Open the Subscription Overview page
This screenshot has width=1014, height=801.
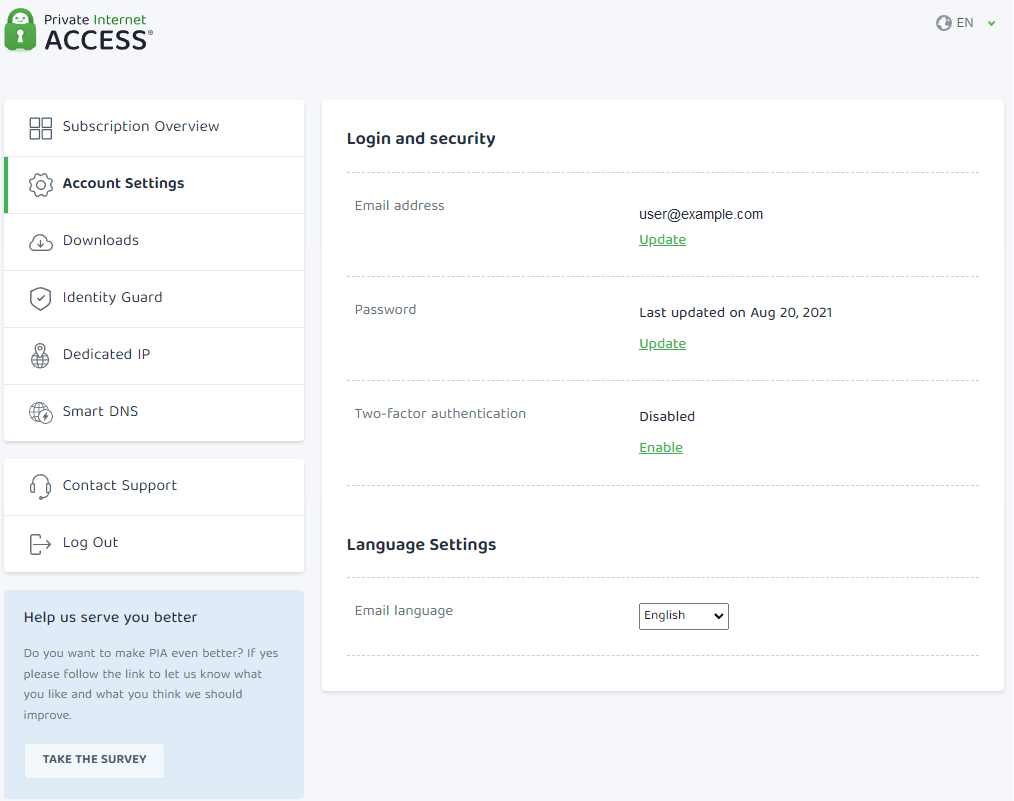(x=141, y=127)
